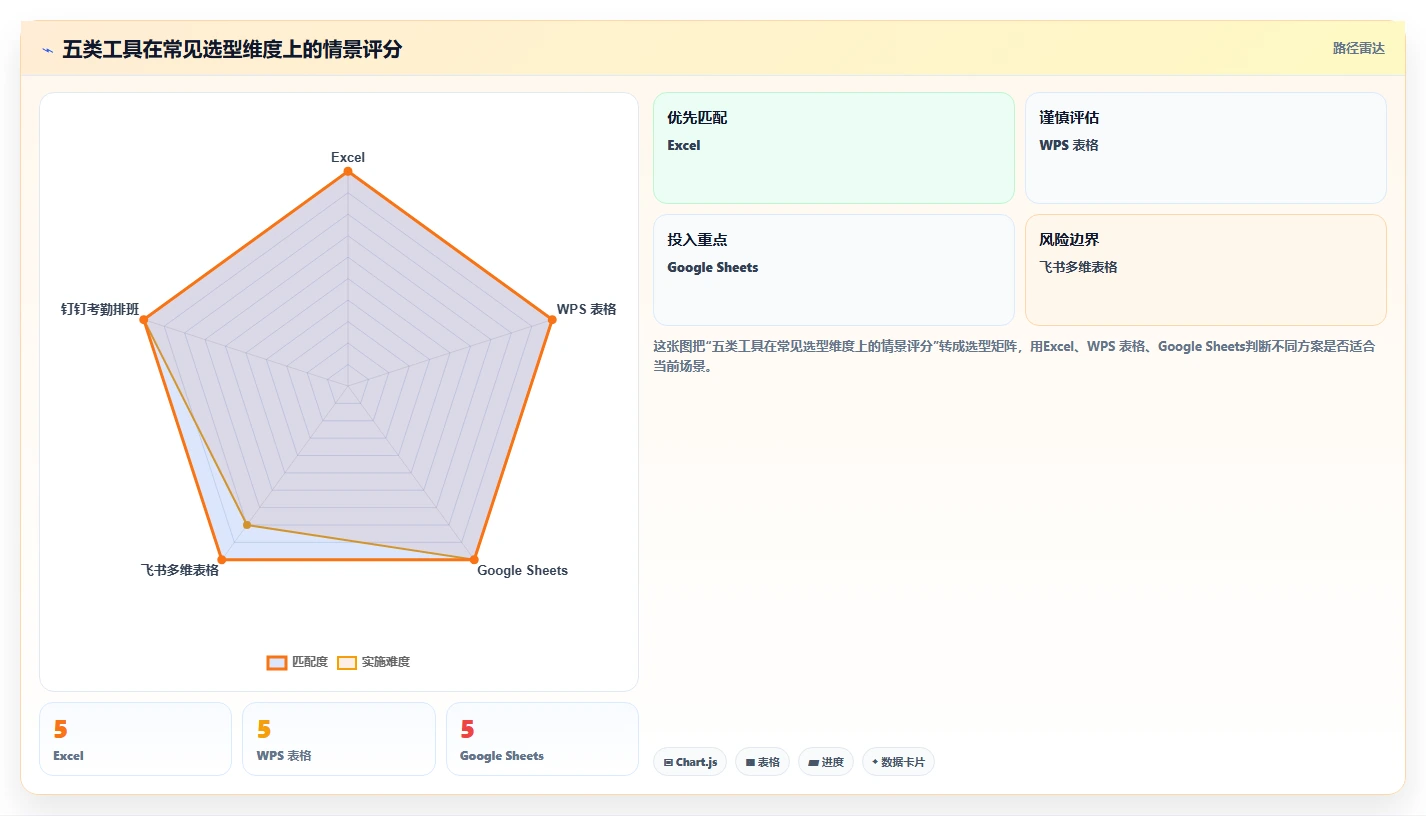Click the description paragraph starting 这张图把
The height and width of the screenshot is (816, 1426).
1014,356
